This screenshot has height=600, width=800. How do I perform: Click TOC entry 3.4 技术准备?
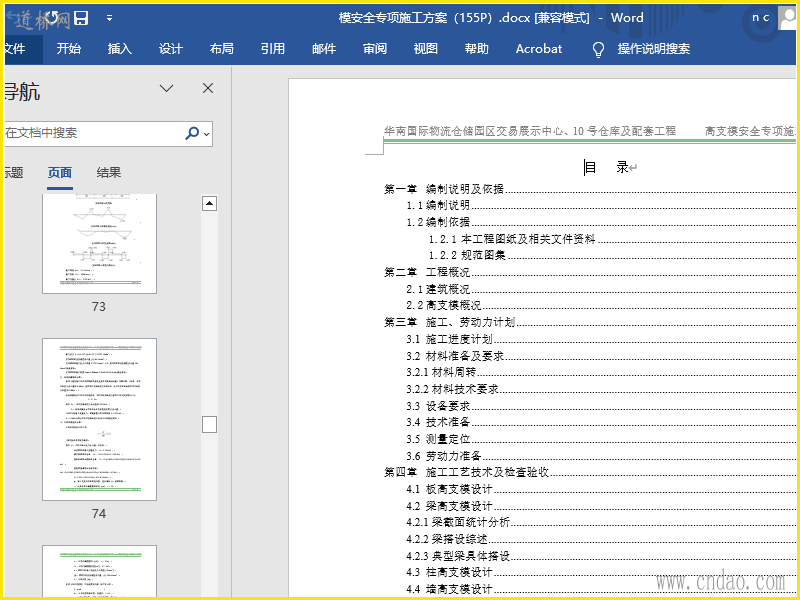(x=438, y=422)
